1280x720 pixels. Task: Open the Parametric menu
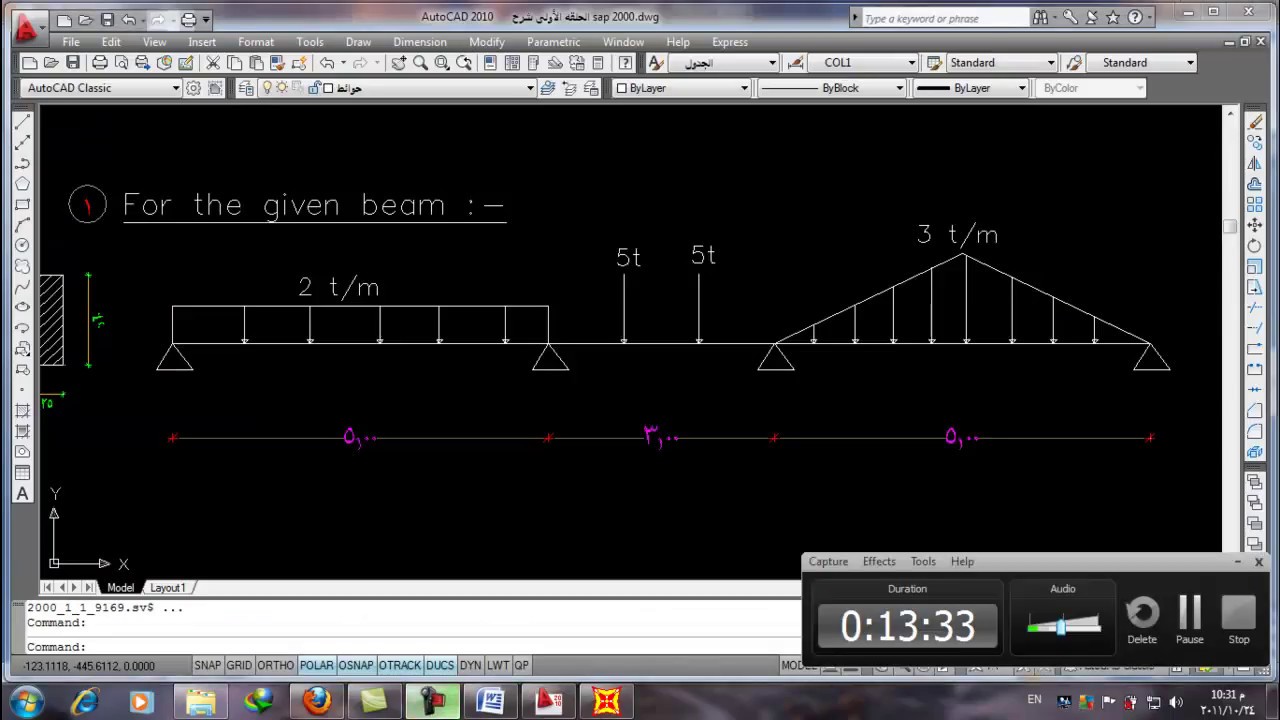(553, 42)
